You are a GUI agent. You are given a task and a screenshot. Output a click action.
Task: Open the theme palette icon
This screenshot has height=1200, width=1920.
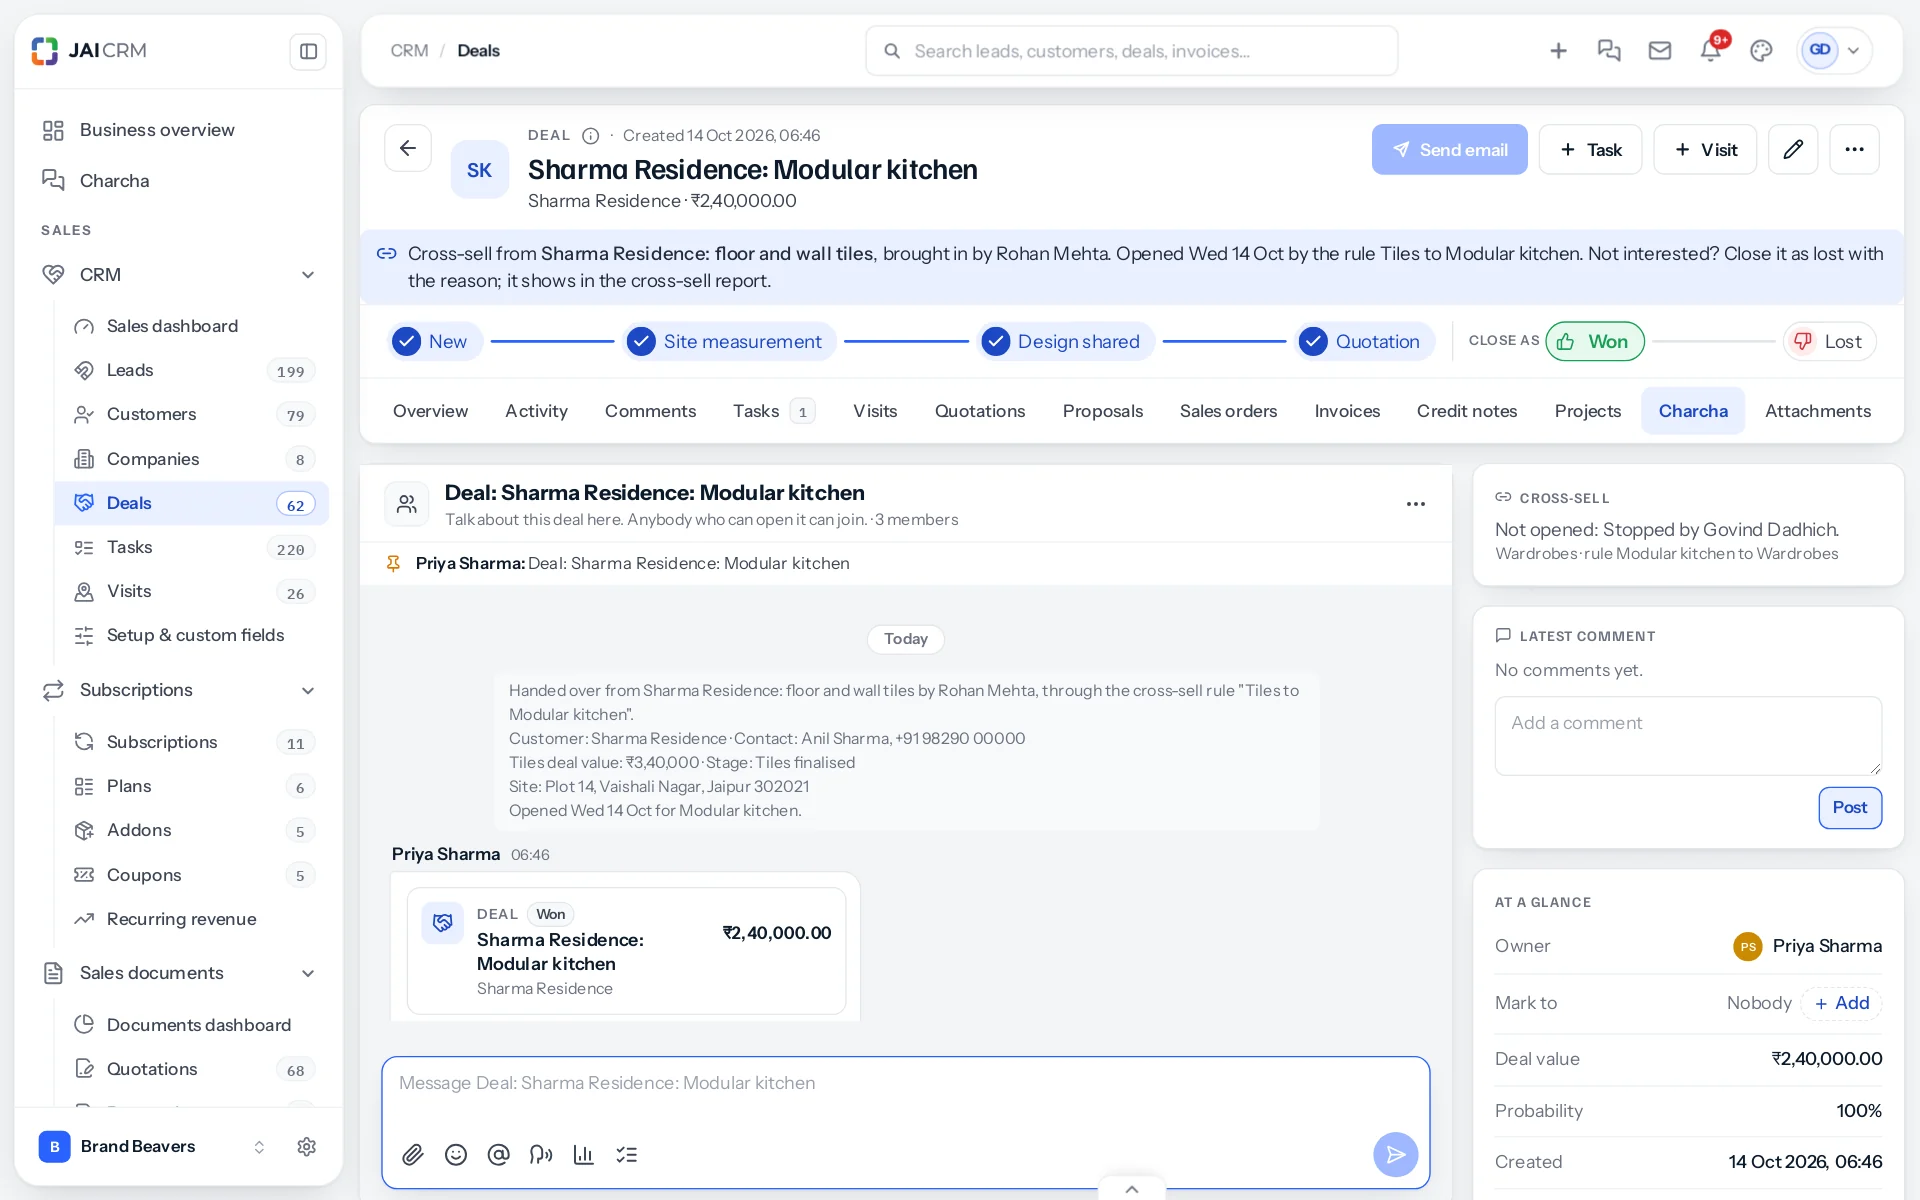click(1761, 51)
